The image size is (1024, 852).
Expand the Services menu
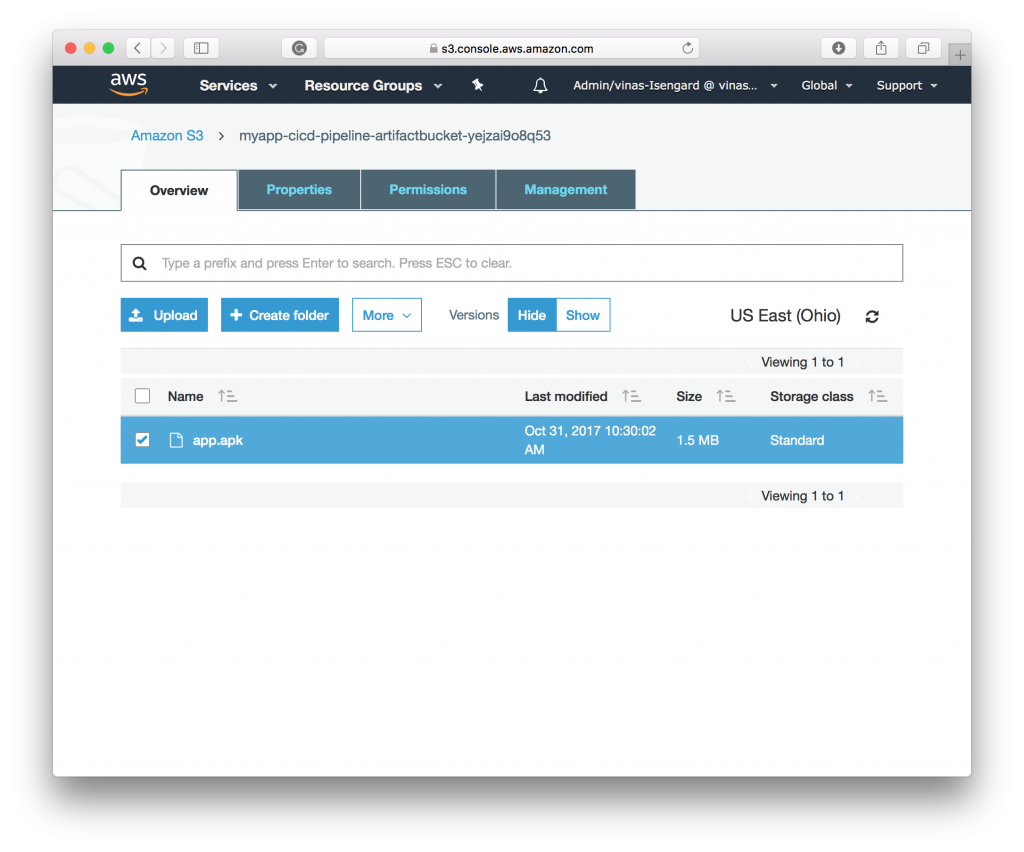[238, 86]
